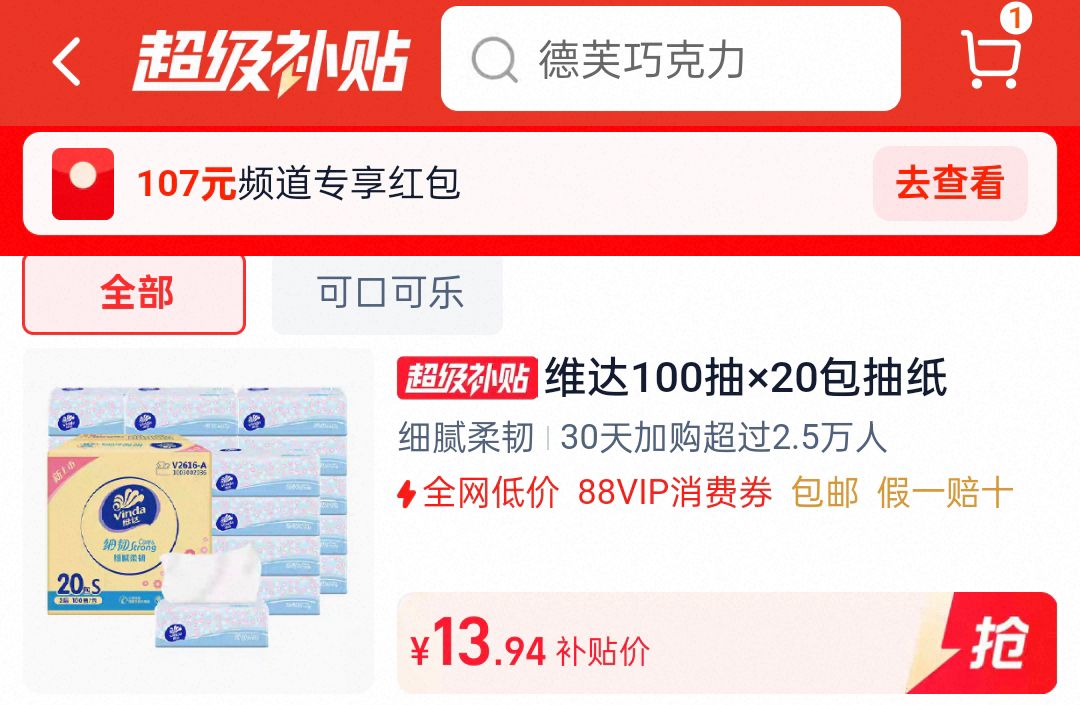Tap the 假一赔十 guarantee label
The width and height of the screenshot is (1080, 705).
pyautogui.click(x=945, y=493)
